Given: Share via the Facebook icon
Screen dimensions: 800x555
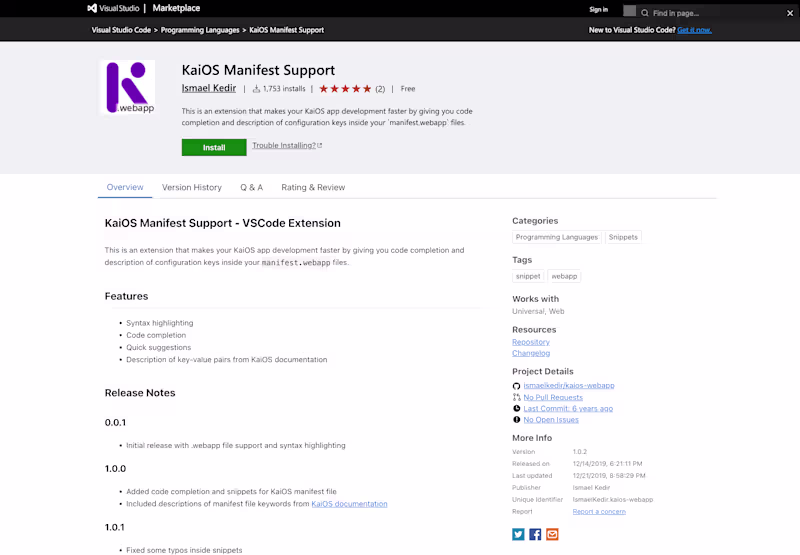Looking at the screenshot, I should (x=535, y=534).
